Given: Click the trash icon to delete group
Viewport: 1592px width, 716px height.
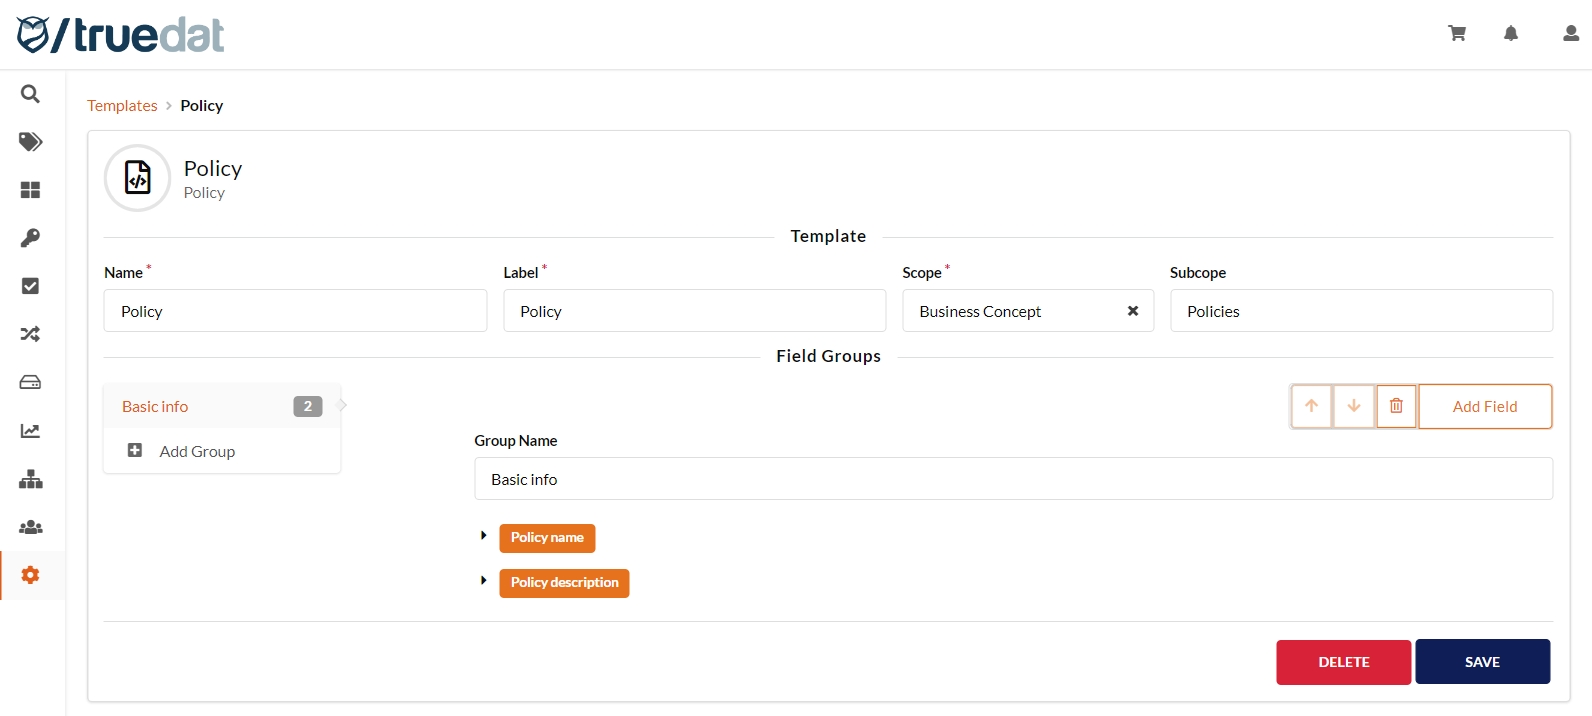Looking at the screenshot, I should (1396, 406).
